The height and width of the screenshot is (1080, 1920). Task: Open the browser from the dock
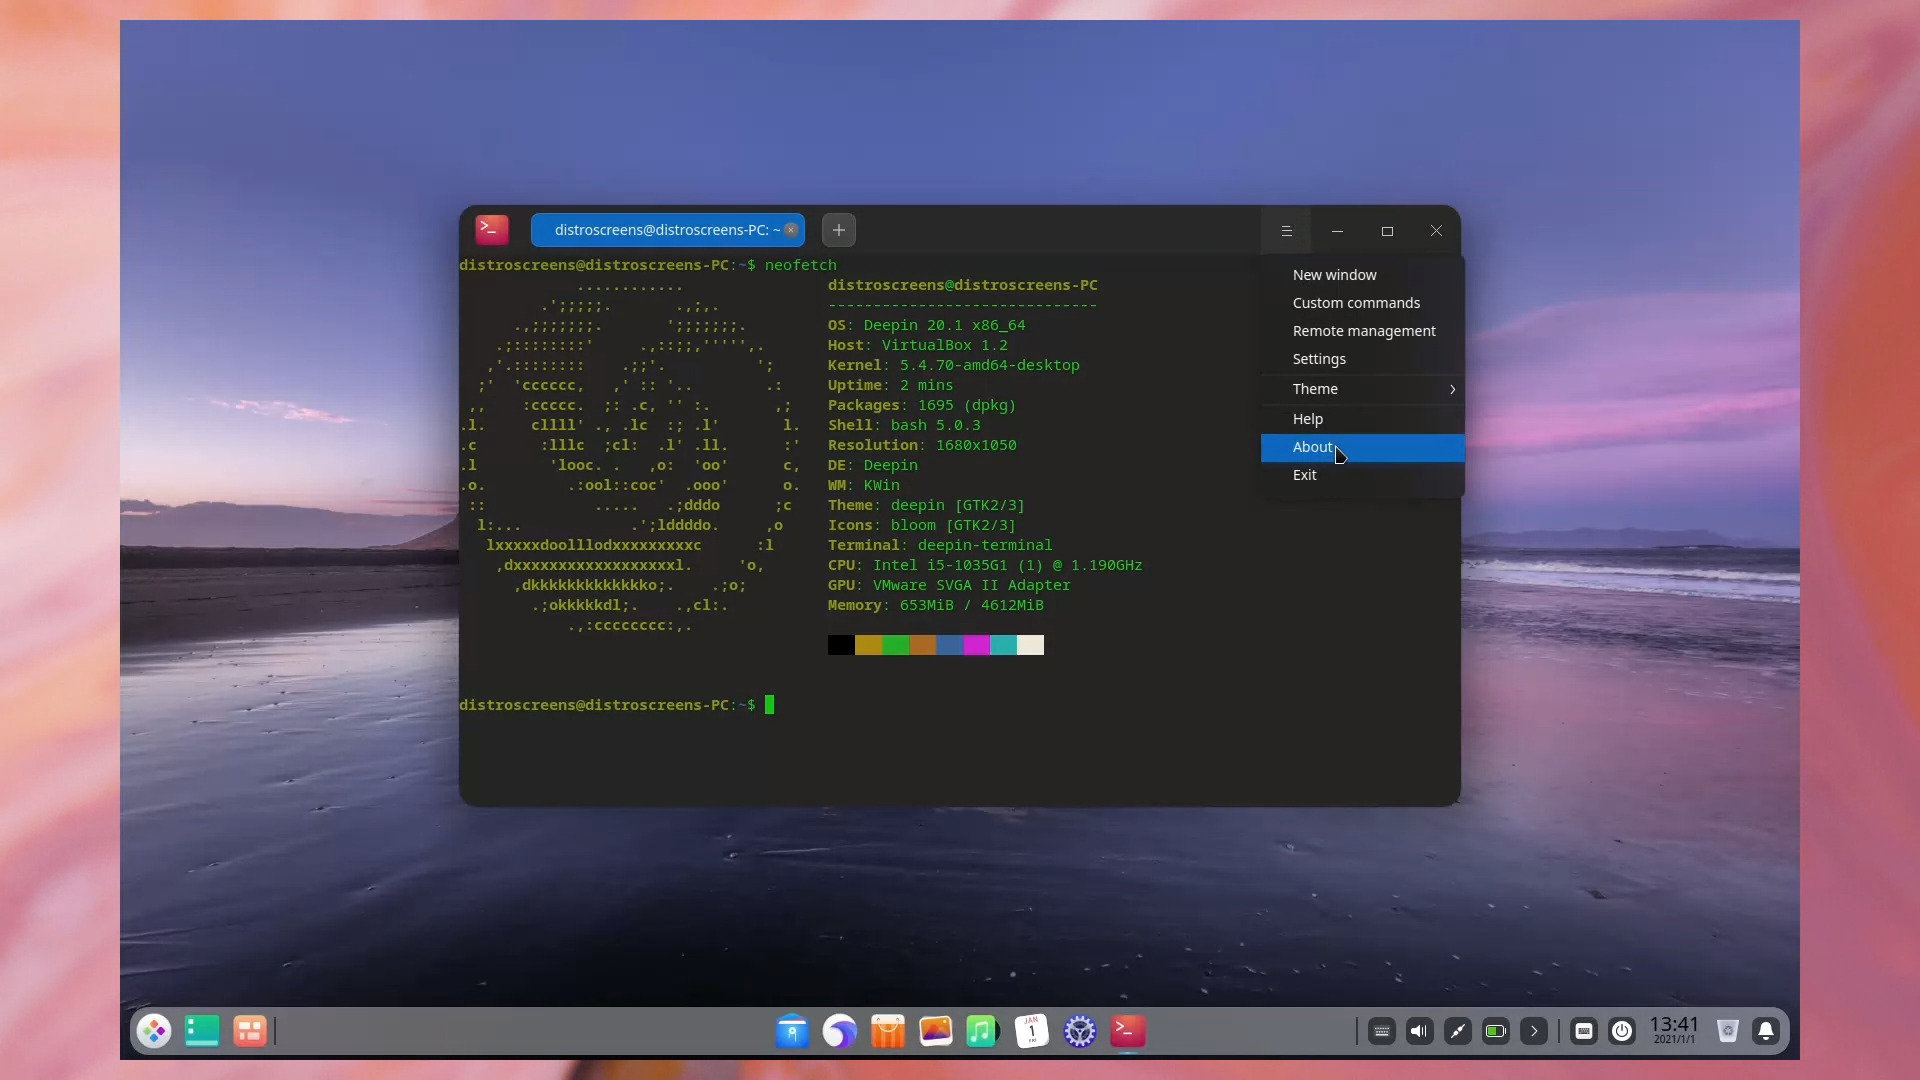click(839, 1031)
